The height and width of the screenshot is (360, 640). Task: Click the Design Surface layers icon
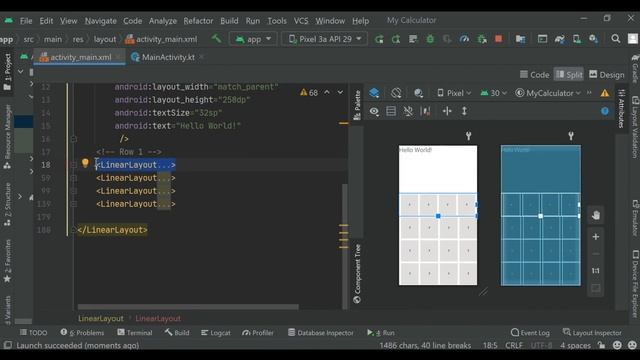click(374, 93)
